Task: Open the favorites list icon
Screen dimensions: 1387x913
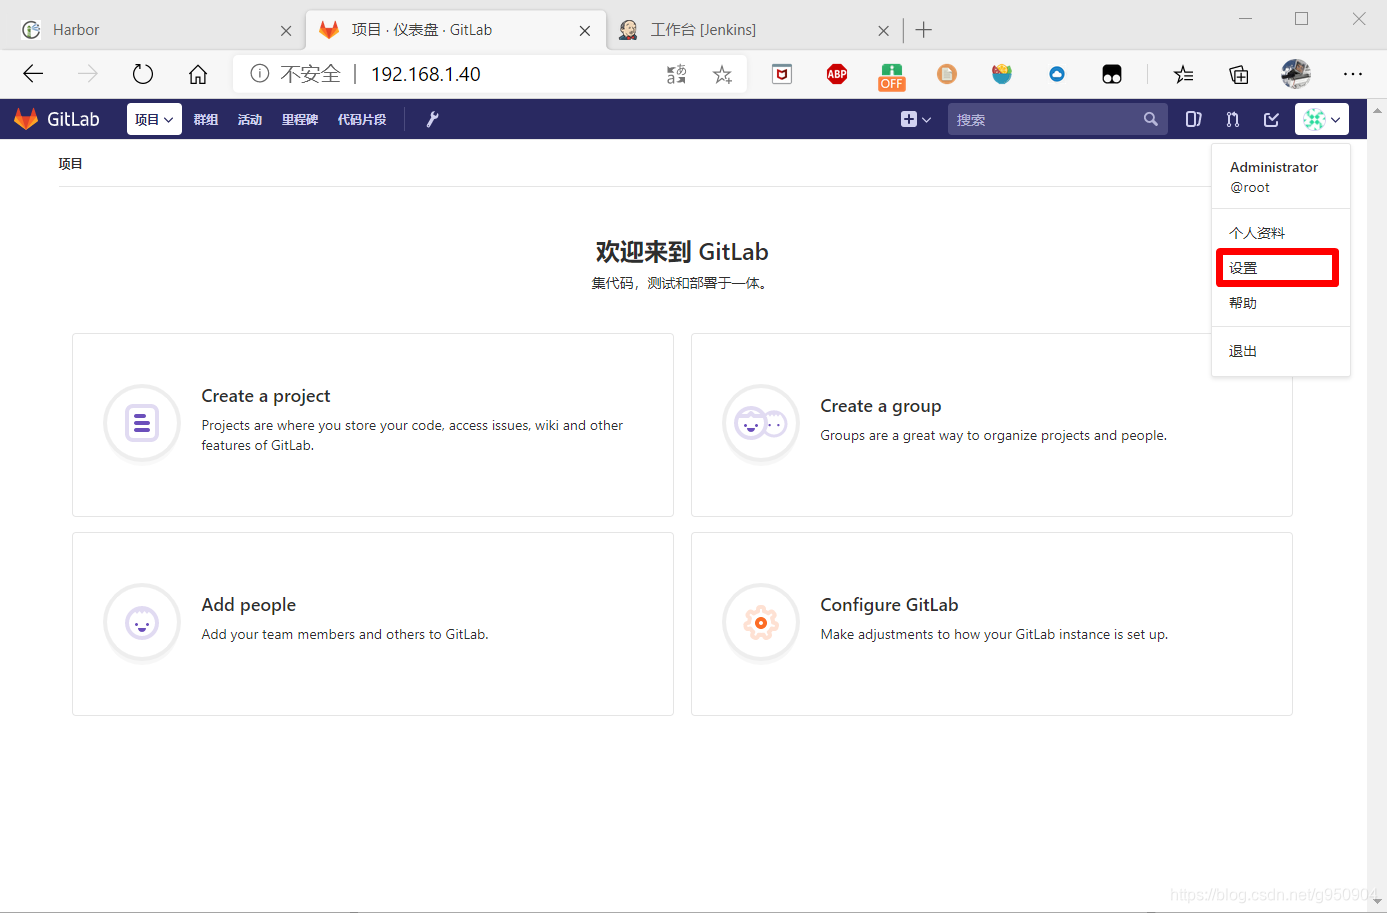Action: [1184, 74]
